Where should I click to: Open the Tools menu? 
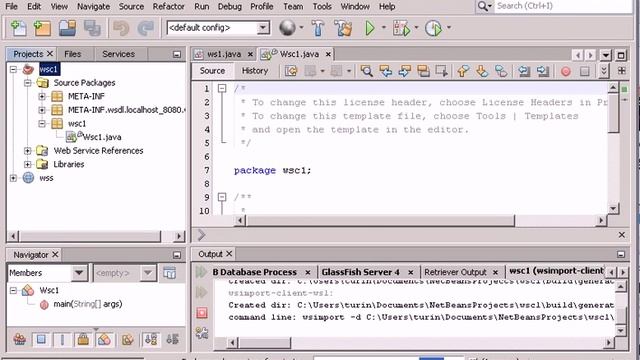click(x=322, y=7)
